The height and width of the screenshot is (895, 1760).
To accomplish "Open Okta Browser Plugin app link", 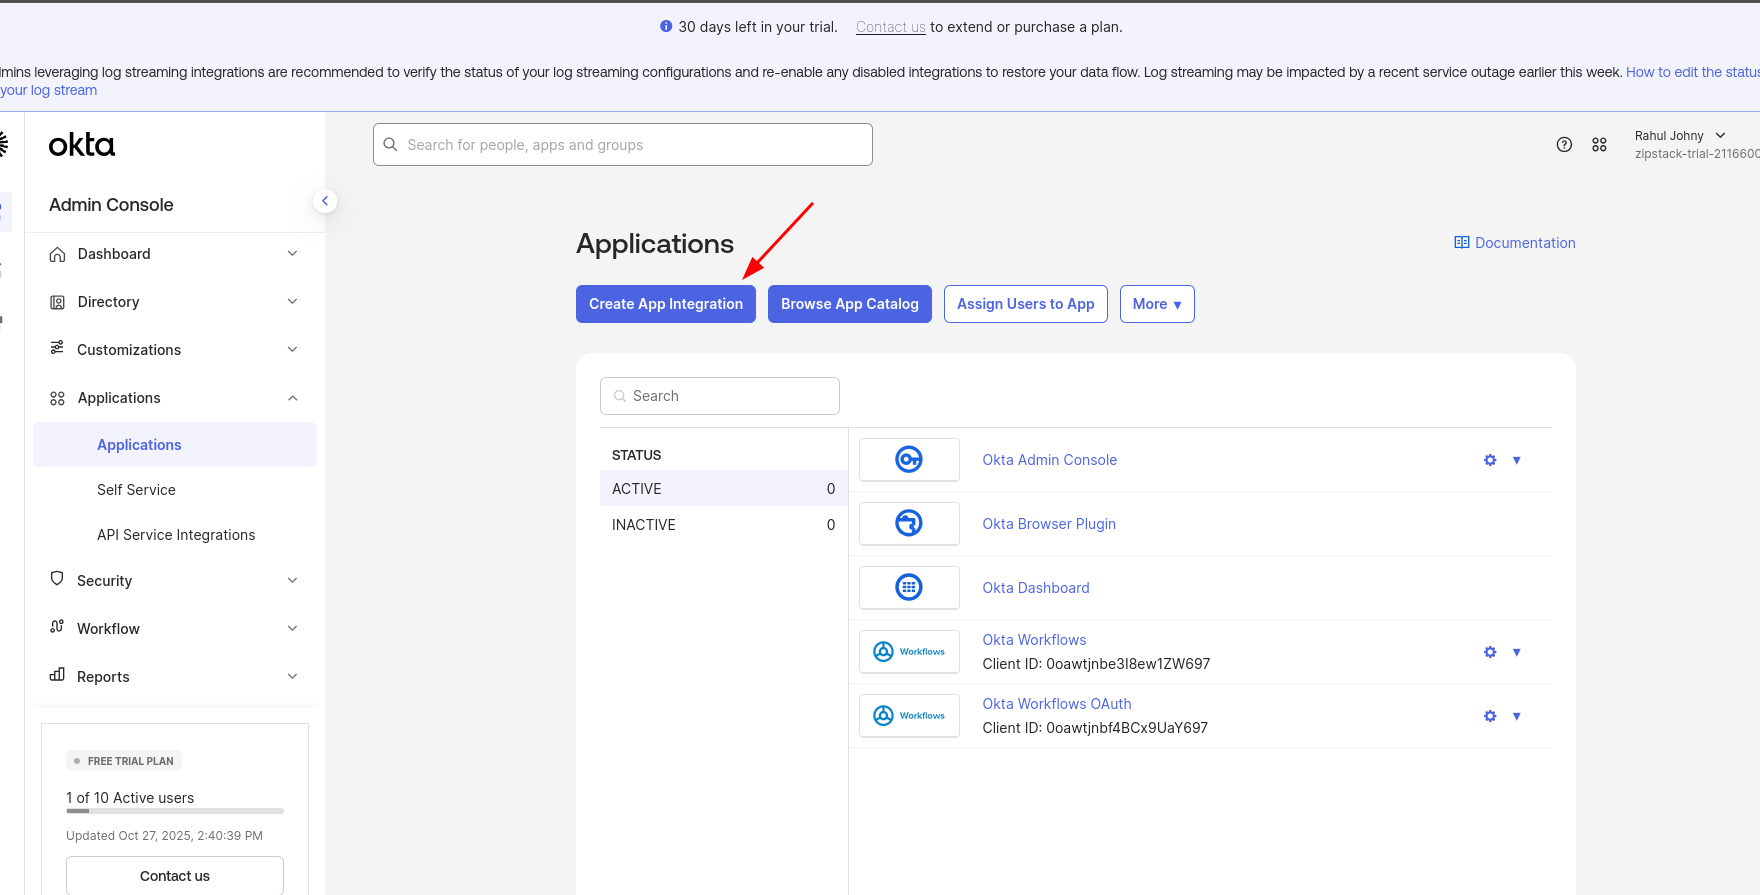I will pos(1049,524).
